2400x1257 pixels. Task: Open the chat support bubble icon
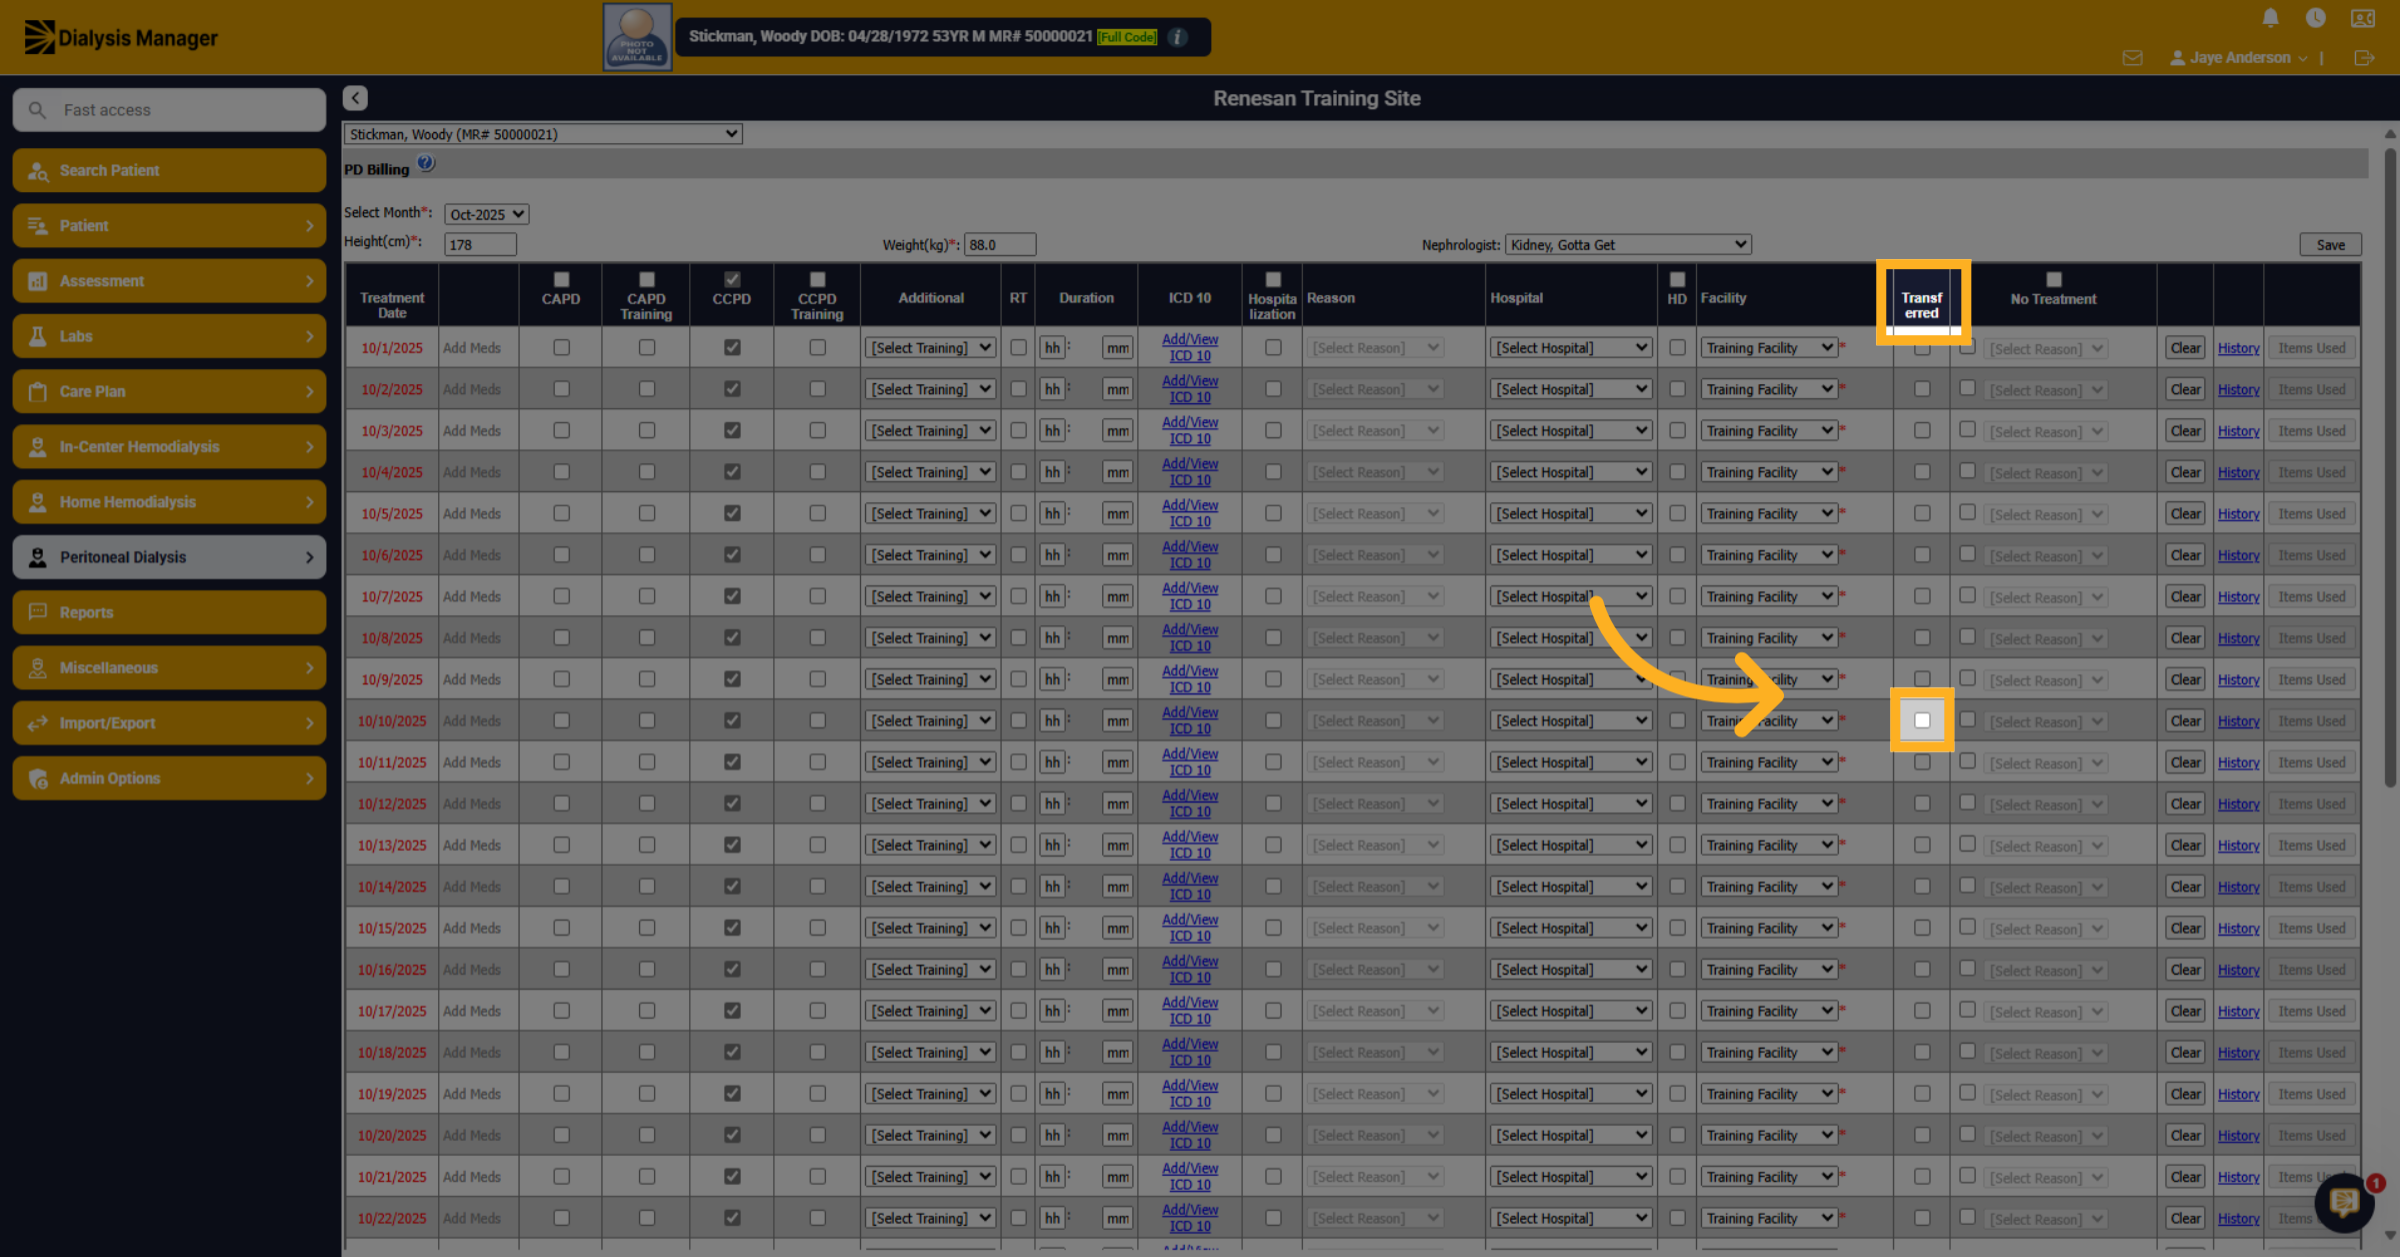[2344, 1201]
